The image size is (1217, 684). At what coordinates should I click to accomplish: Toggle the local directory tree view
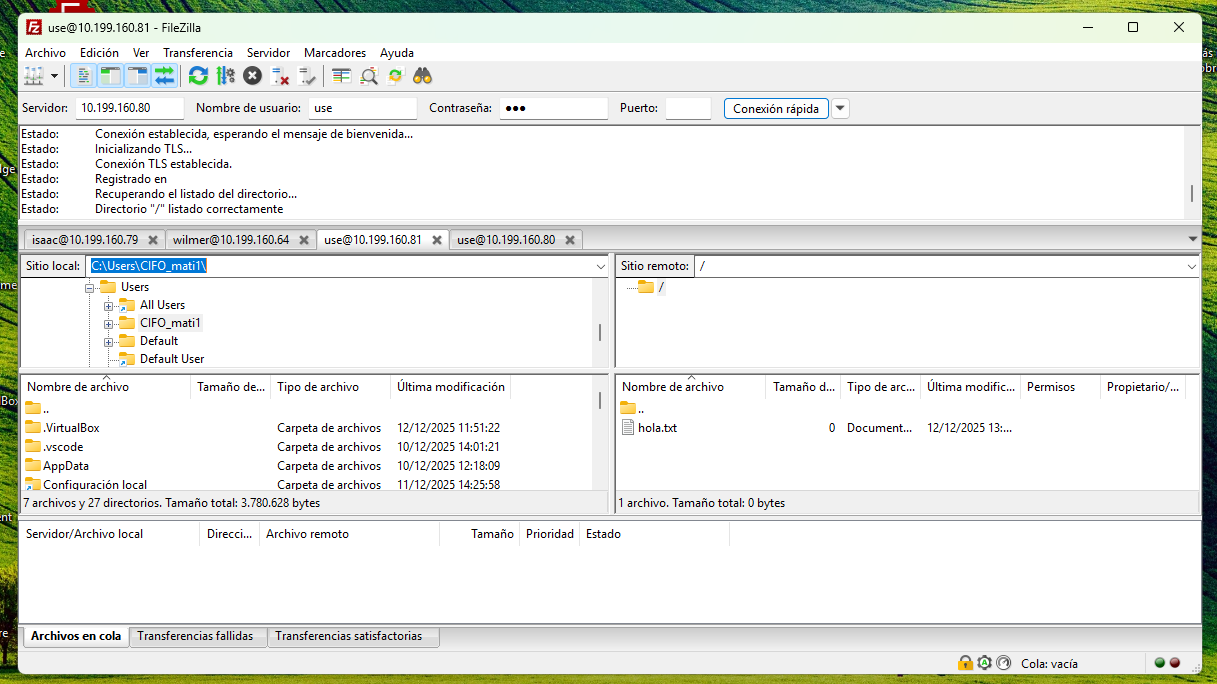(x=110, y=76)
